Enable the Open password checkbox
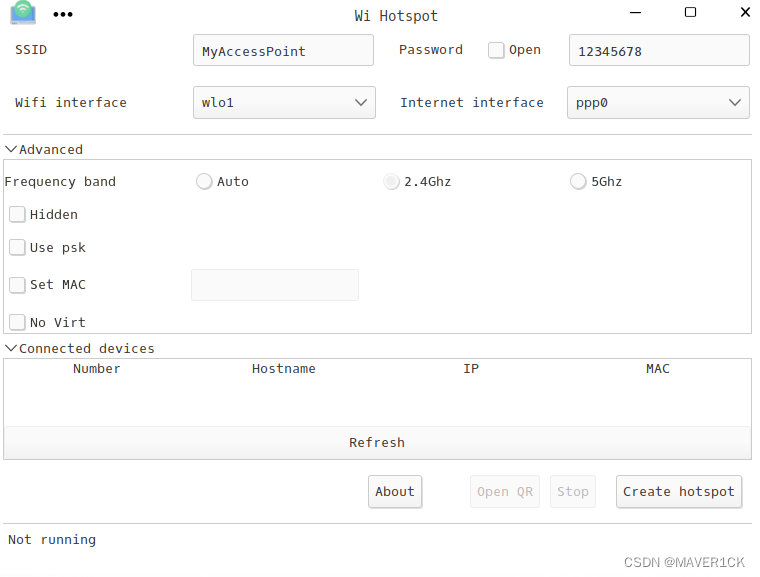The image size is (760, 577). (496, 50)
